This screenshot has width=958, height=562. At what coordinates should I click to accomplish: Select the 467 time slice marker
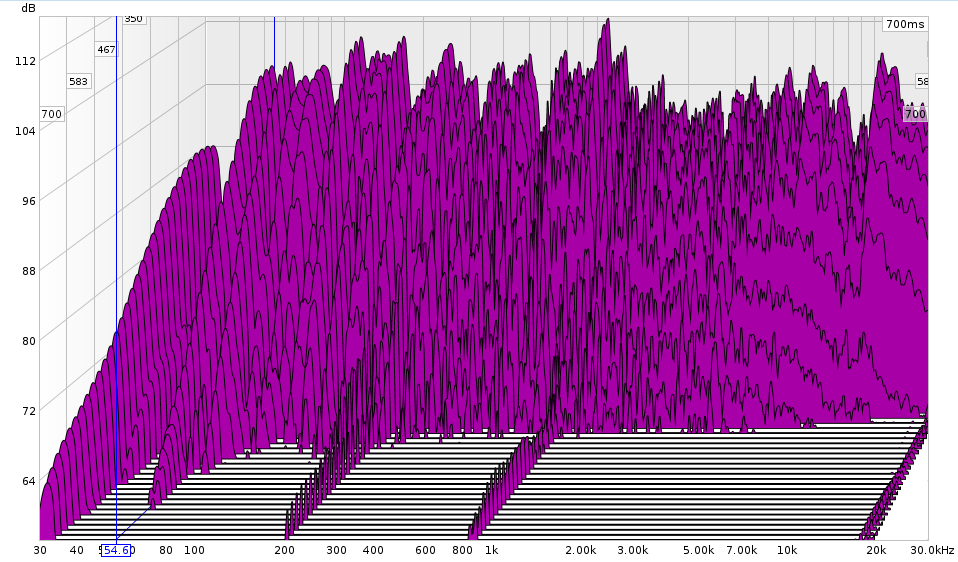pyautogui.click(x=106, y=50)
